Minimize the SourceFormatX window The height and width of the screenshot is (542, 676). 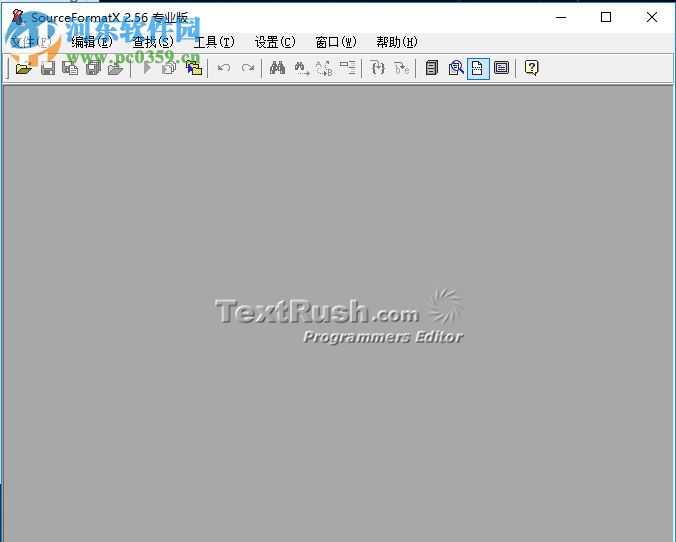pyautogui.click(x=561, y=17)
